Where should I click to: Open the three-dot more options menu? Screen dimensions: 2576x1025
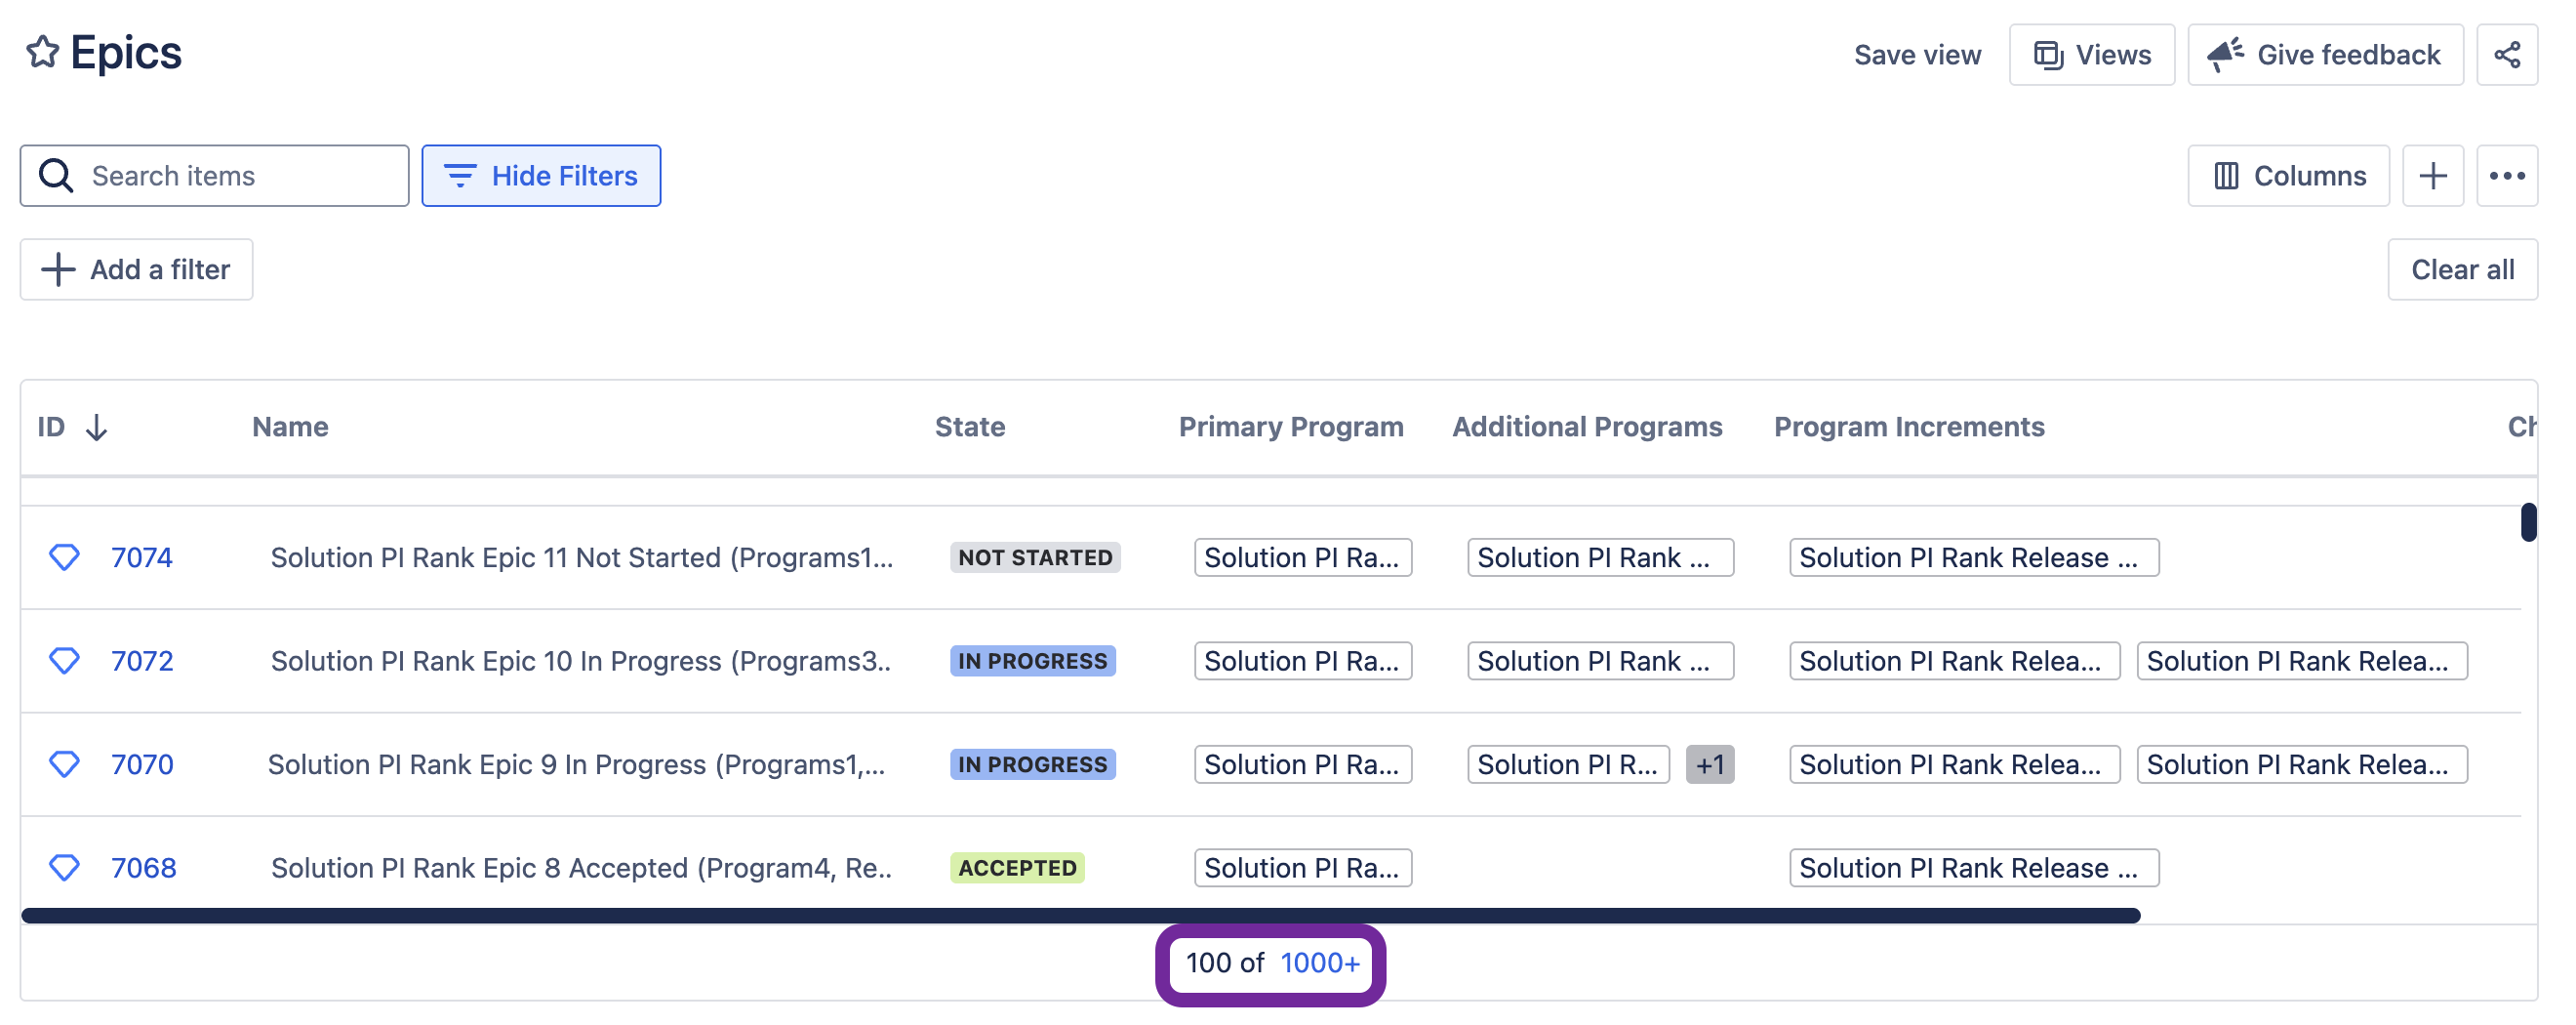click(2505, 176)
